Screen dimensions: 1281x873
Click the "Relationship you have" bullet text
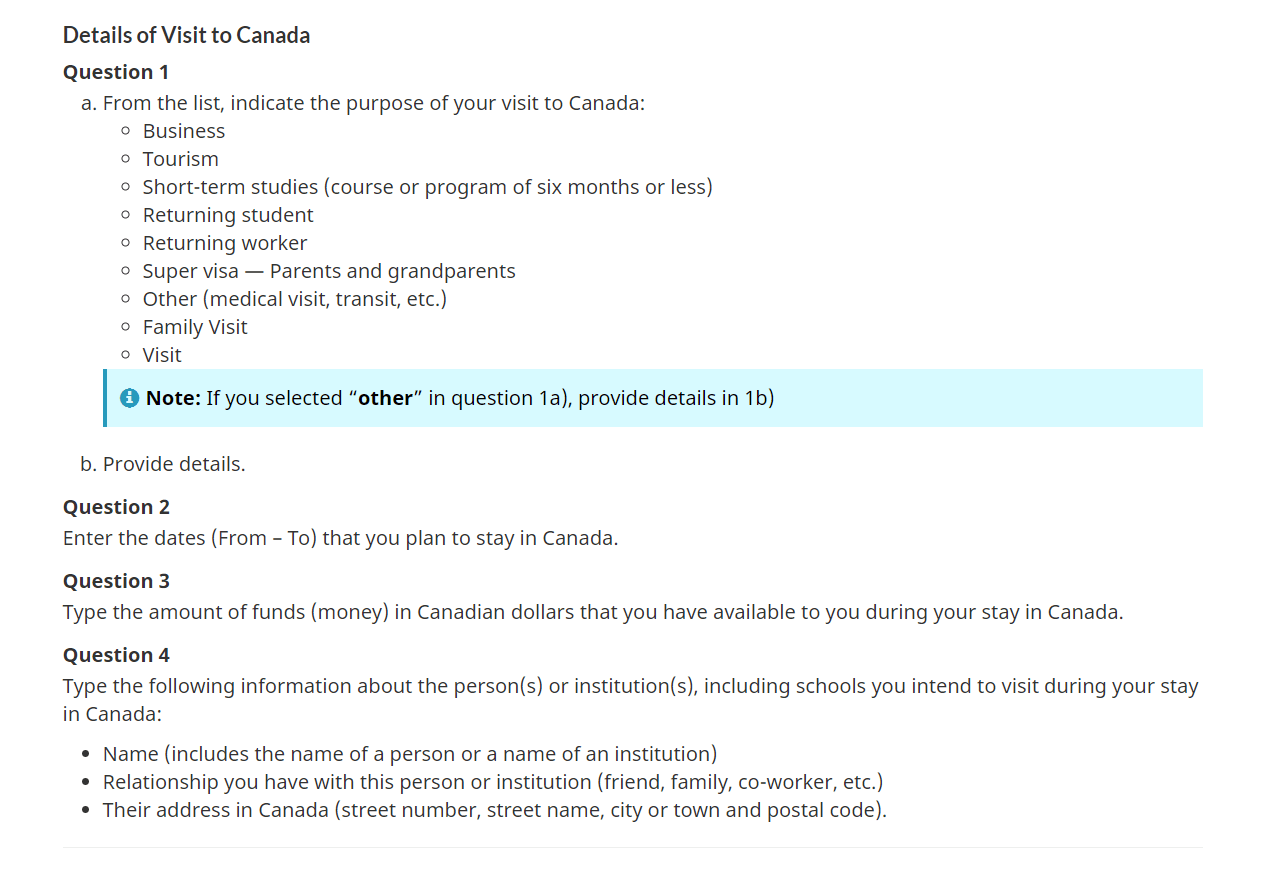tap(493, 782)
